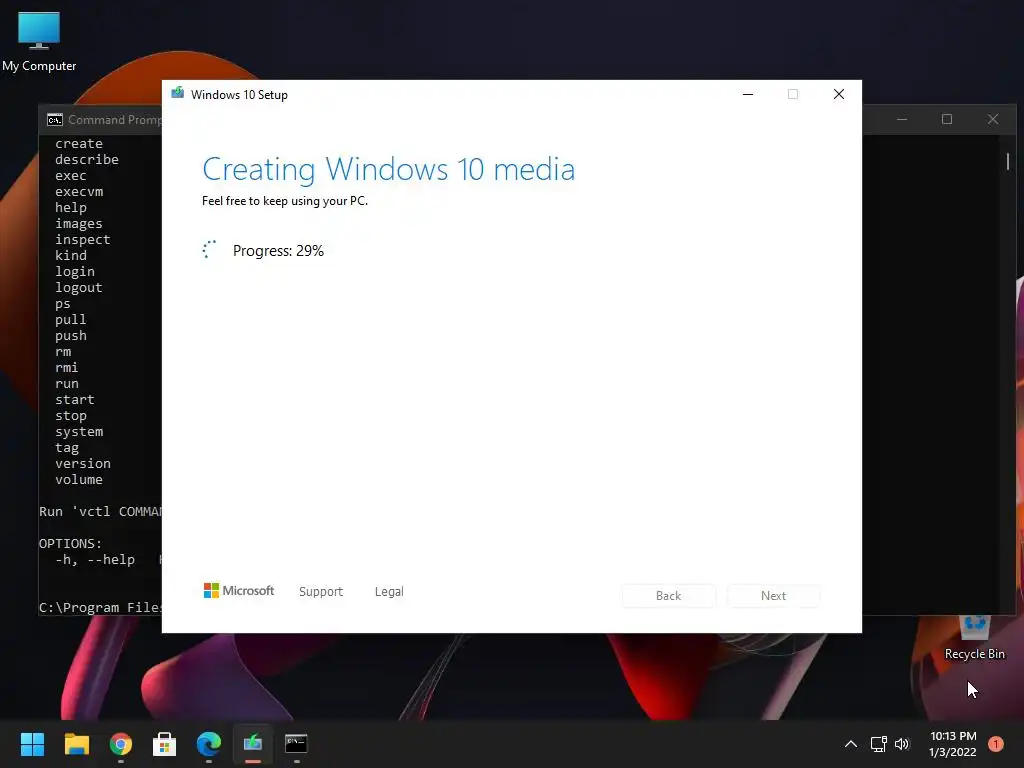The height and width of the screenshot is (768, 1024).
Task: Click 'execvm' in Command Prompt
Action: click(x=78, y=191)
